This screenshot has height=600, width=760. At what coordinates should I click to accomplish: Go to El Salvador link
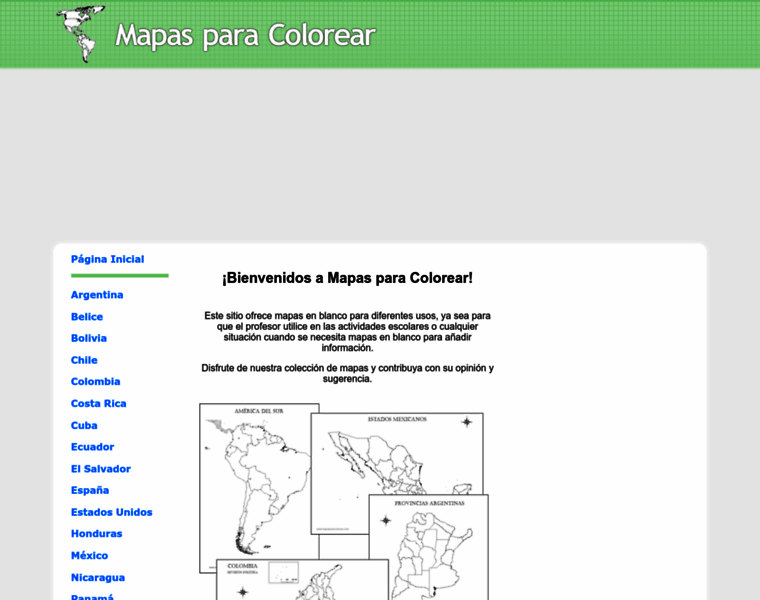101,469
